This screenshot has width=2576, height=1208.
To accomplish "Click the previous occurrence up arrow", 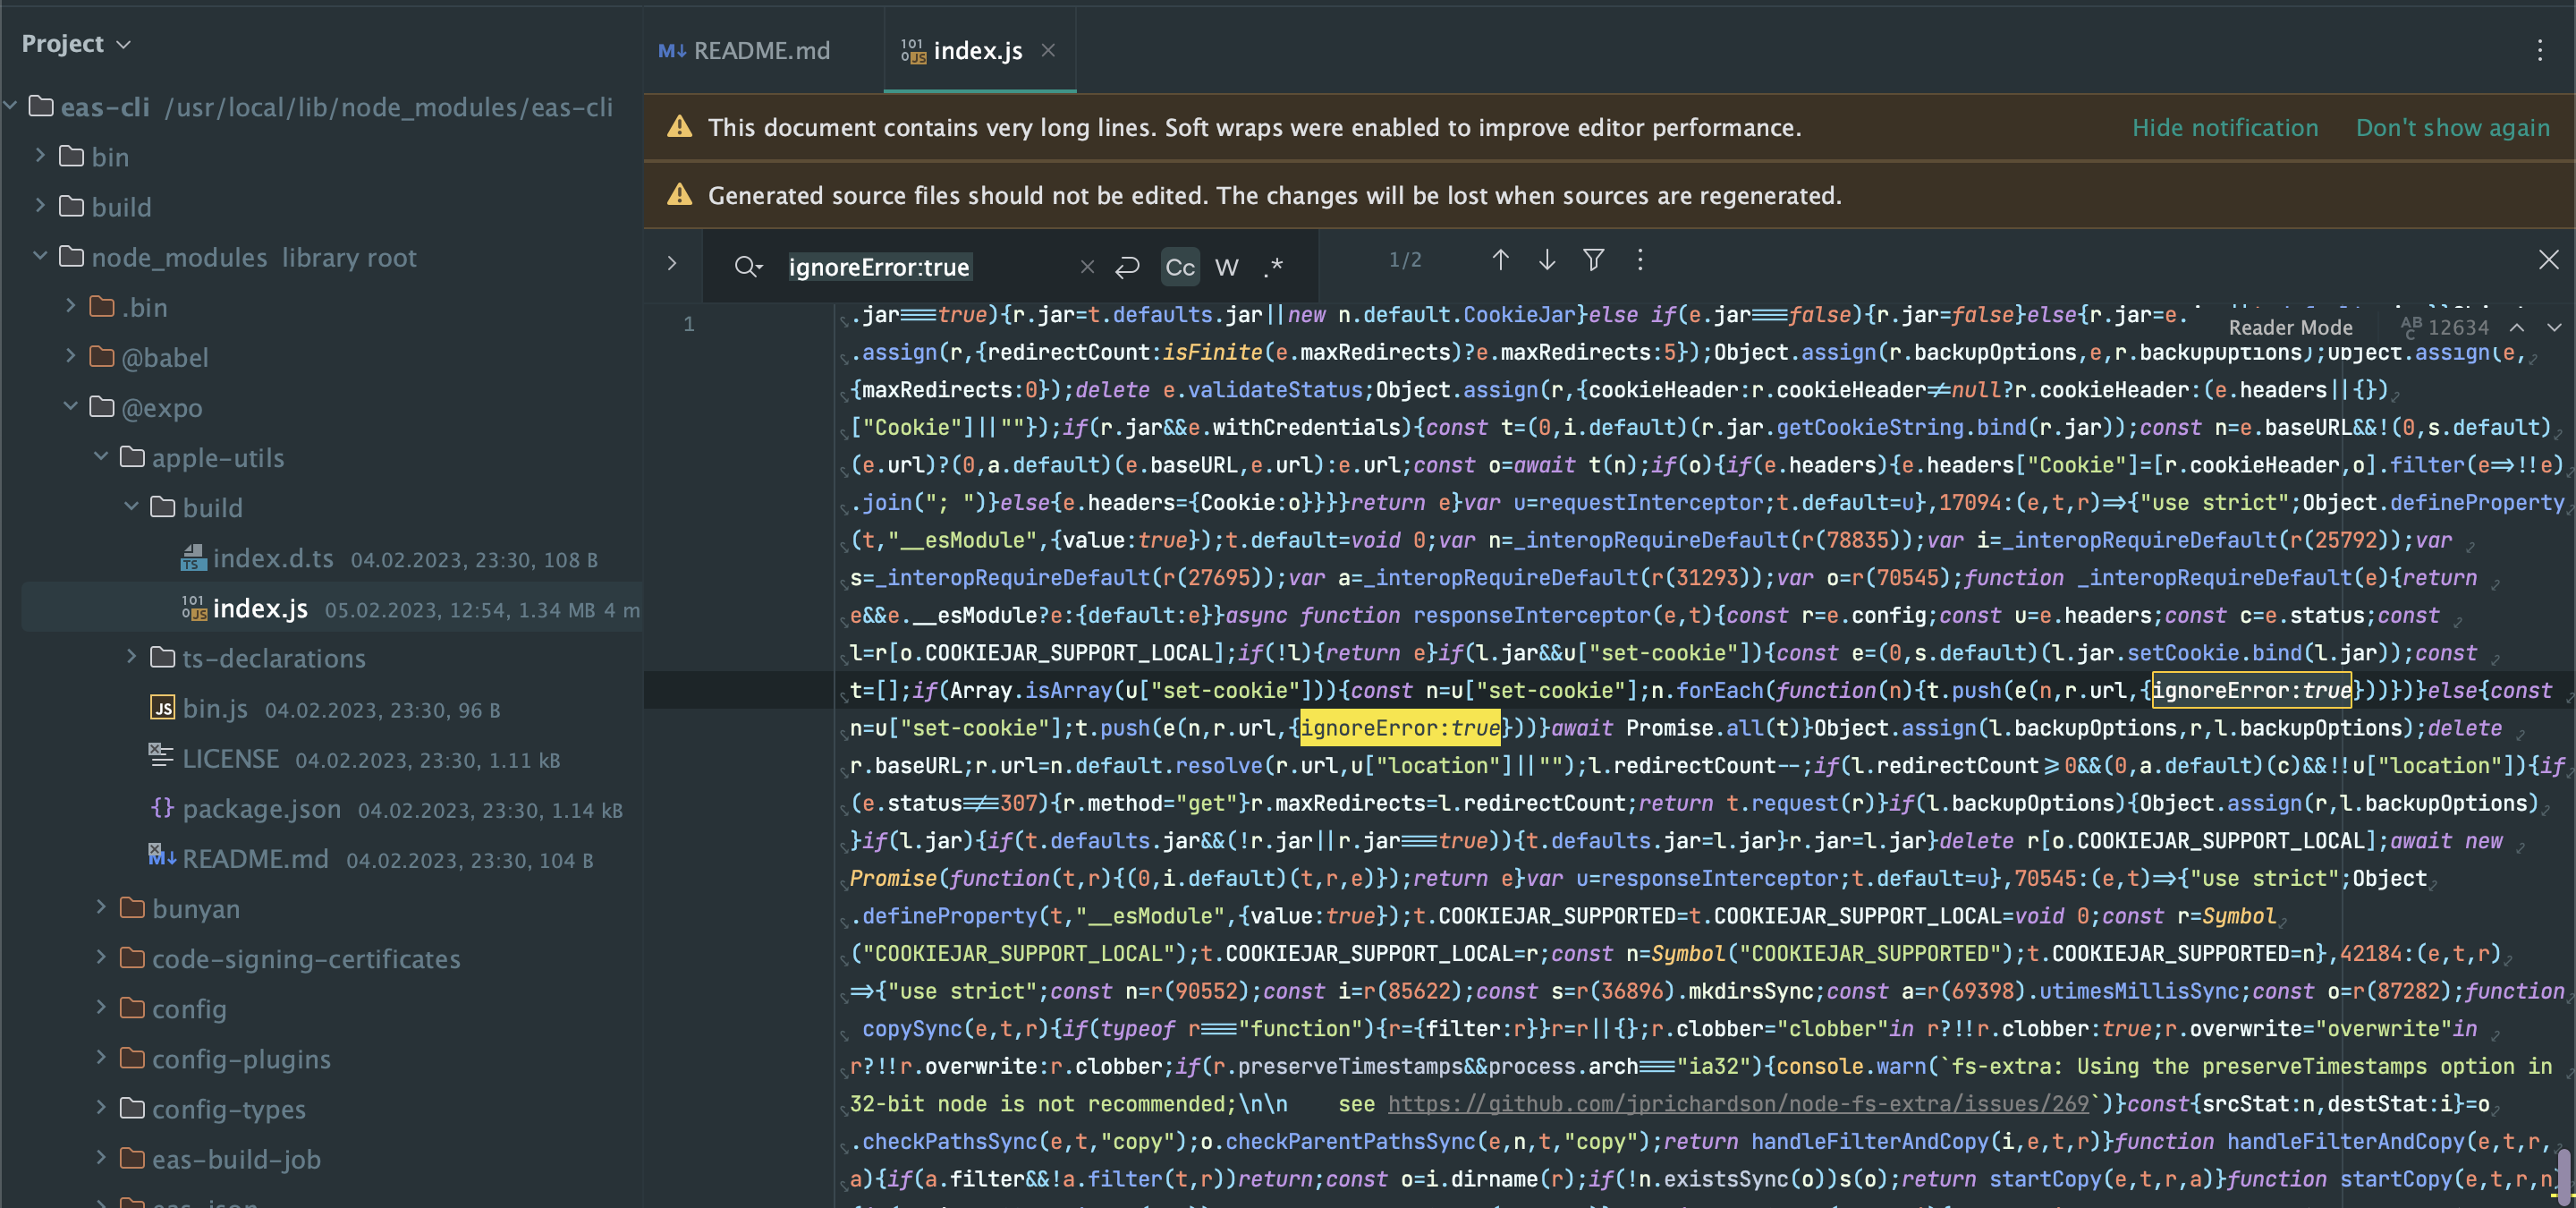I will pyautogui.click(x=1500, y=261).
